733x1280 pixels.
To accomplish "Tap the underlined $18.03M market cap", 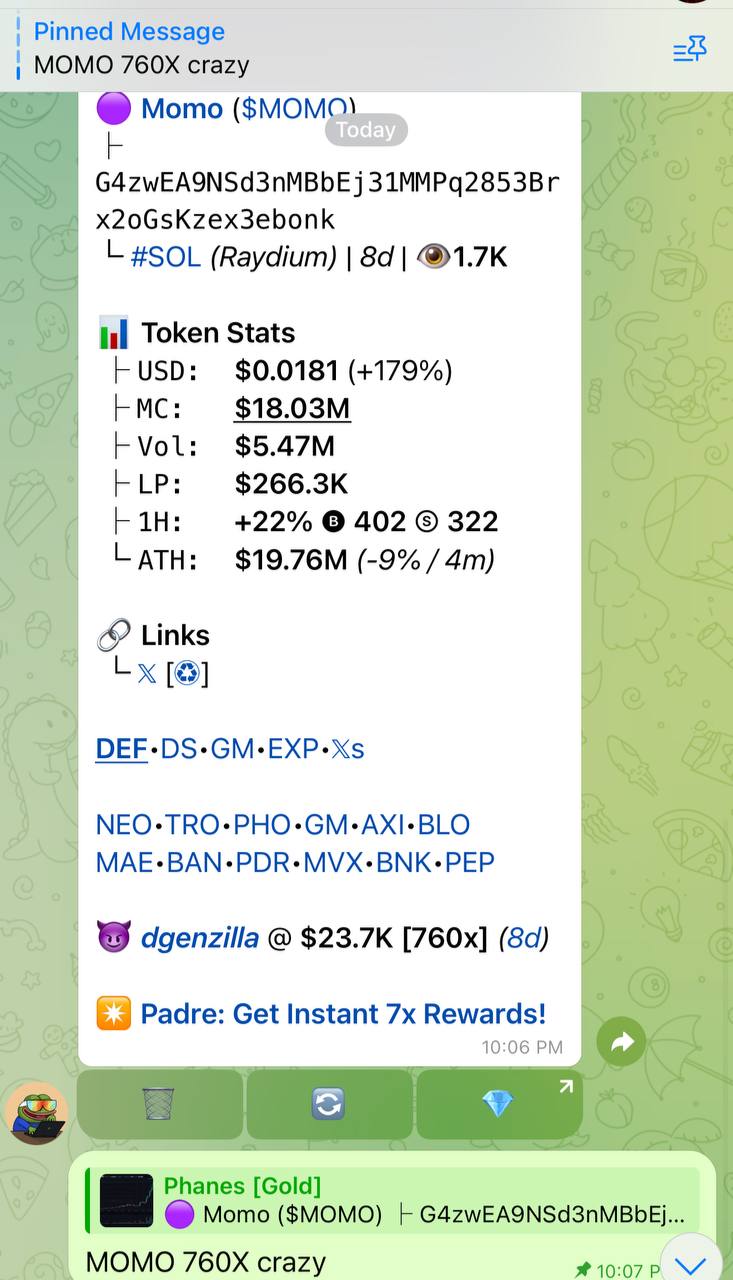I will point(292,408).
